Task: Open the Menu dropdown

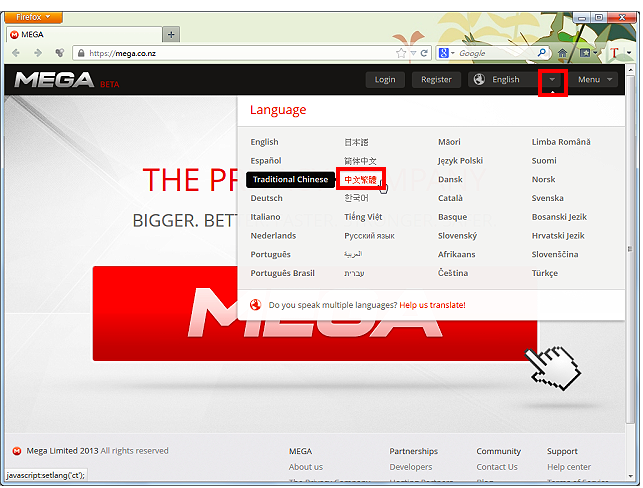Action: [x=595, y=80]
